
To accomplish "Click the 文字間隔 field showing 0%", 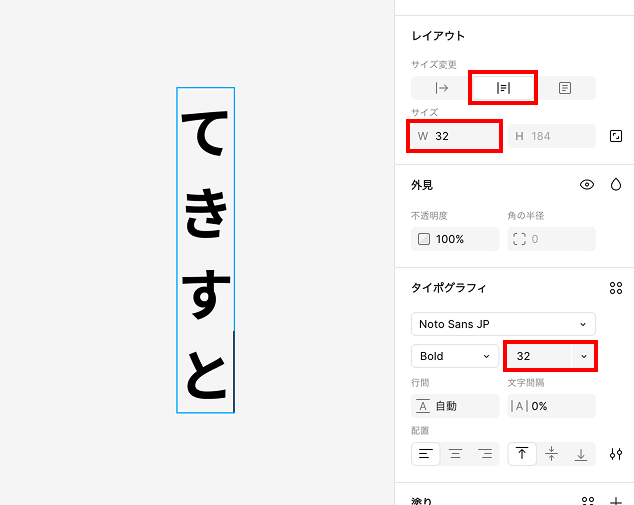I will pos(551,406).
